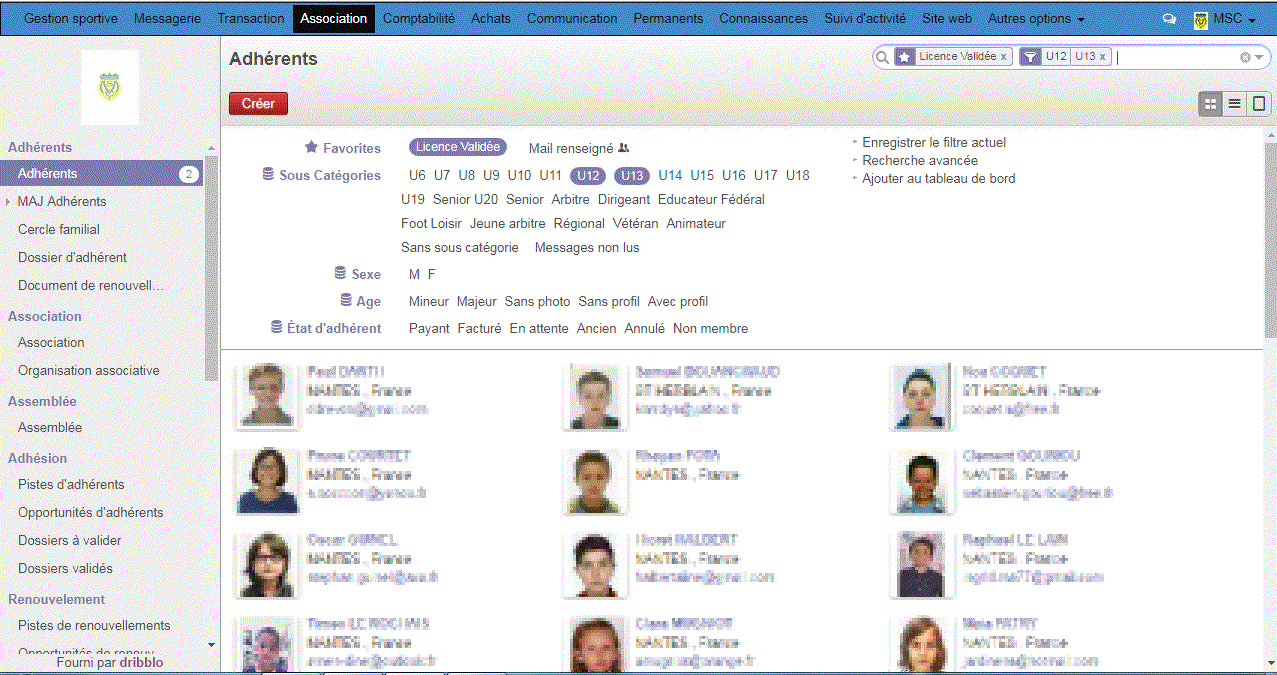
Task: Open the MSC user menu
Action: pyautogui.click(x=1225, y=19)
